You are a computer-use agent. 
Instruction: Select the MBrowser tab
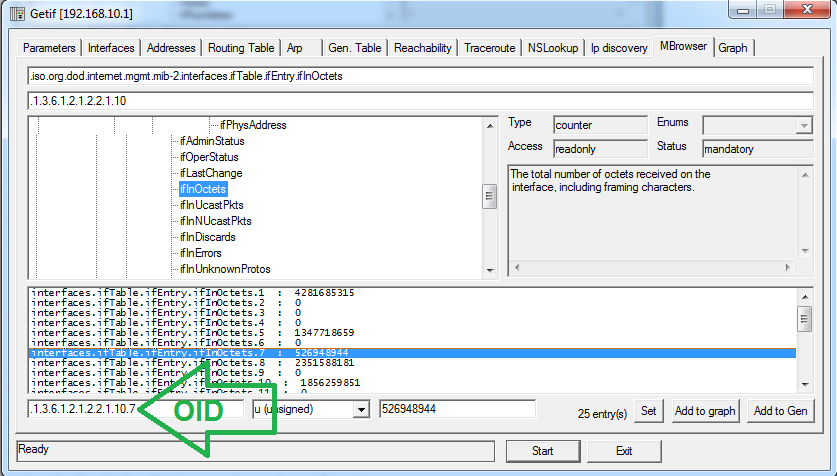[683, 46]
